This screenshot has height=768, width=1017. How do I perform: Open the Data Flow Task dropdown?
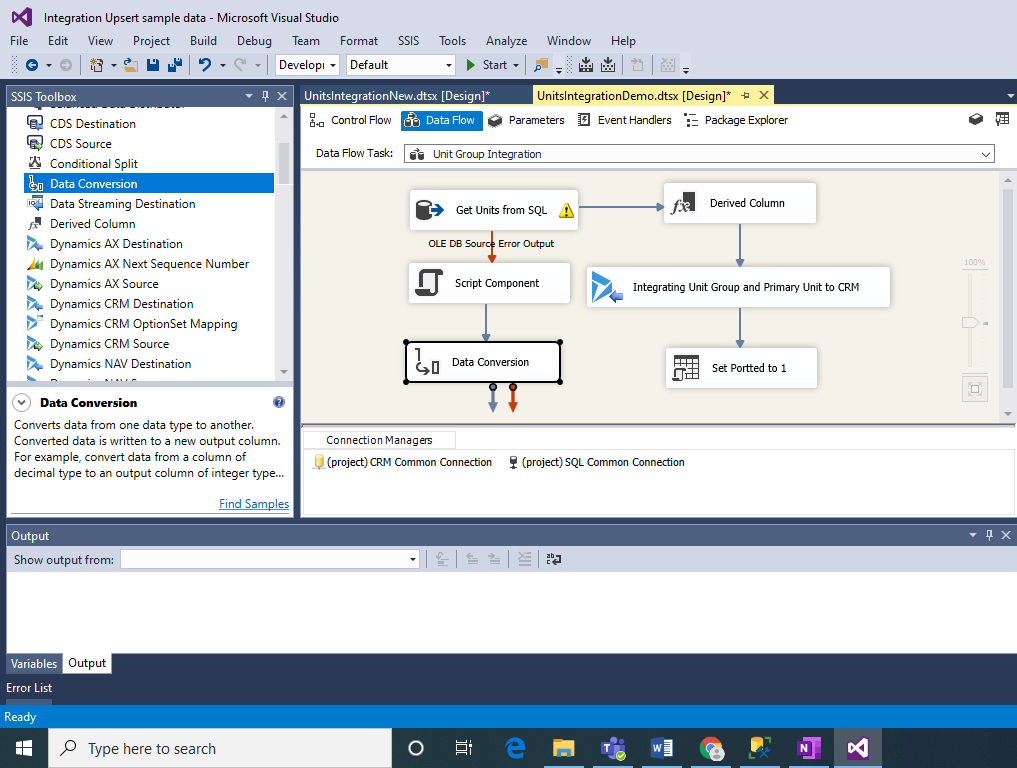(x=985, y=154)
